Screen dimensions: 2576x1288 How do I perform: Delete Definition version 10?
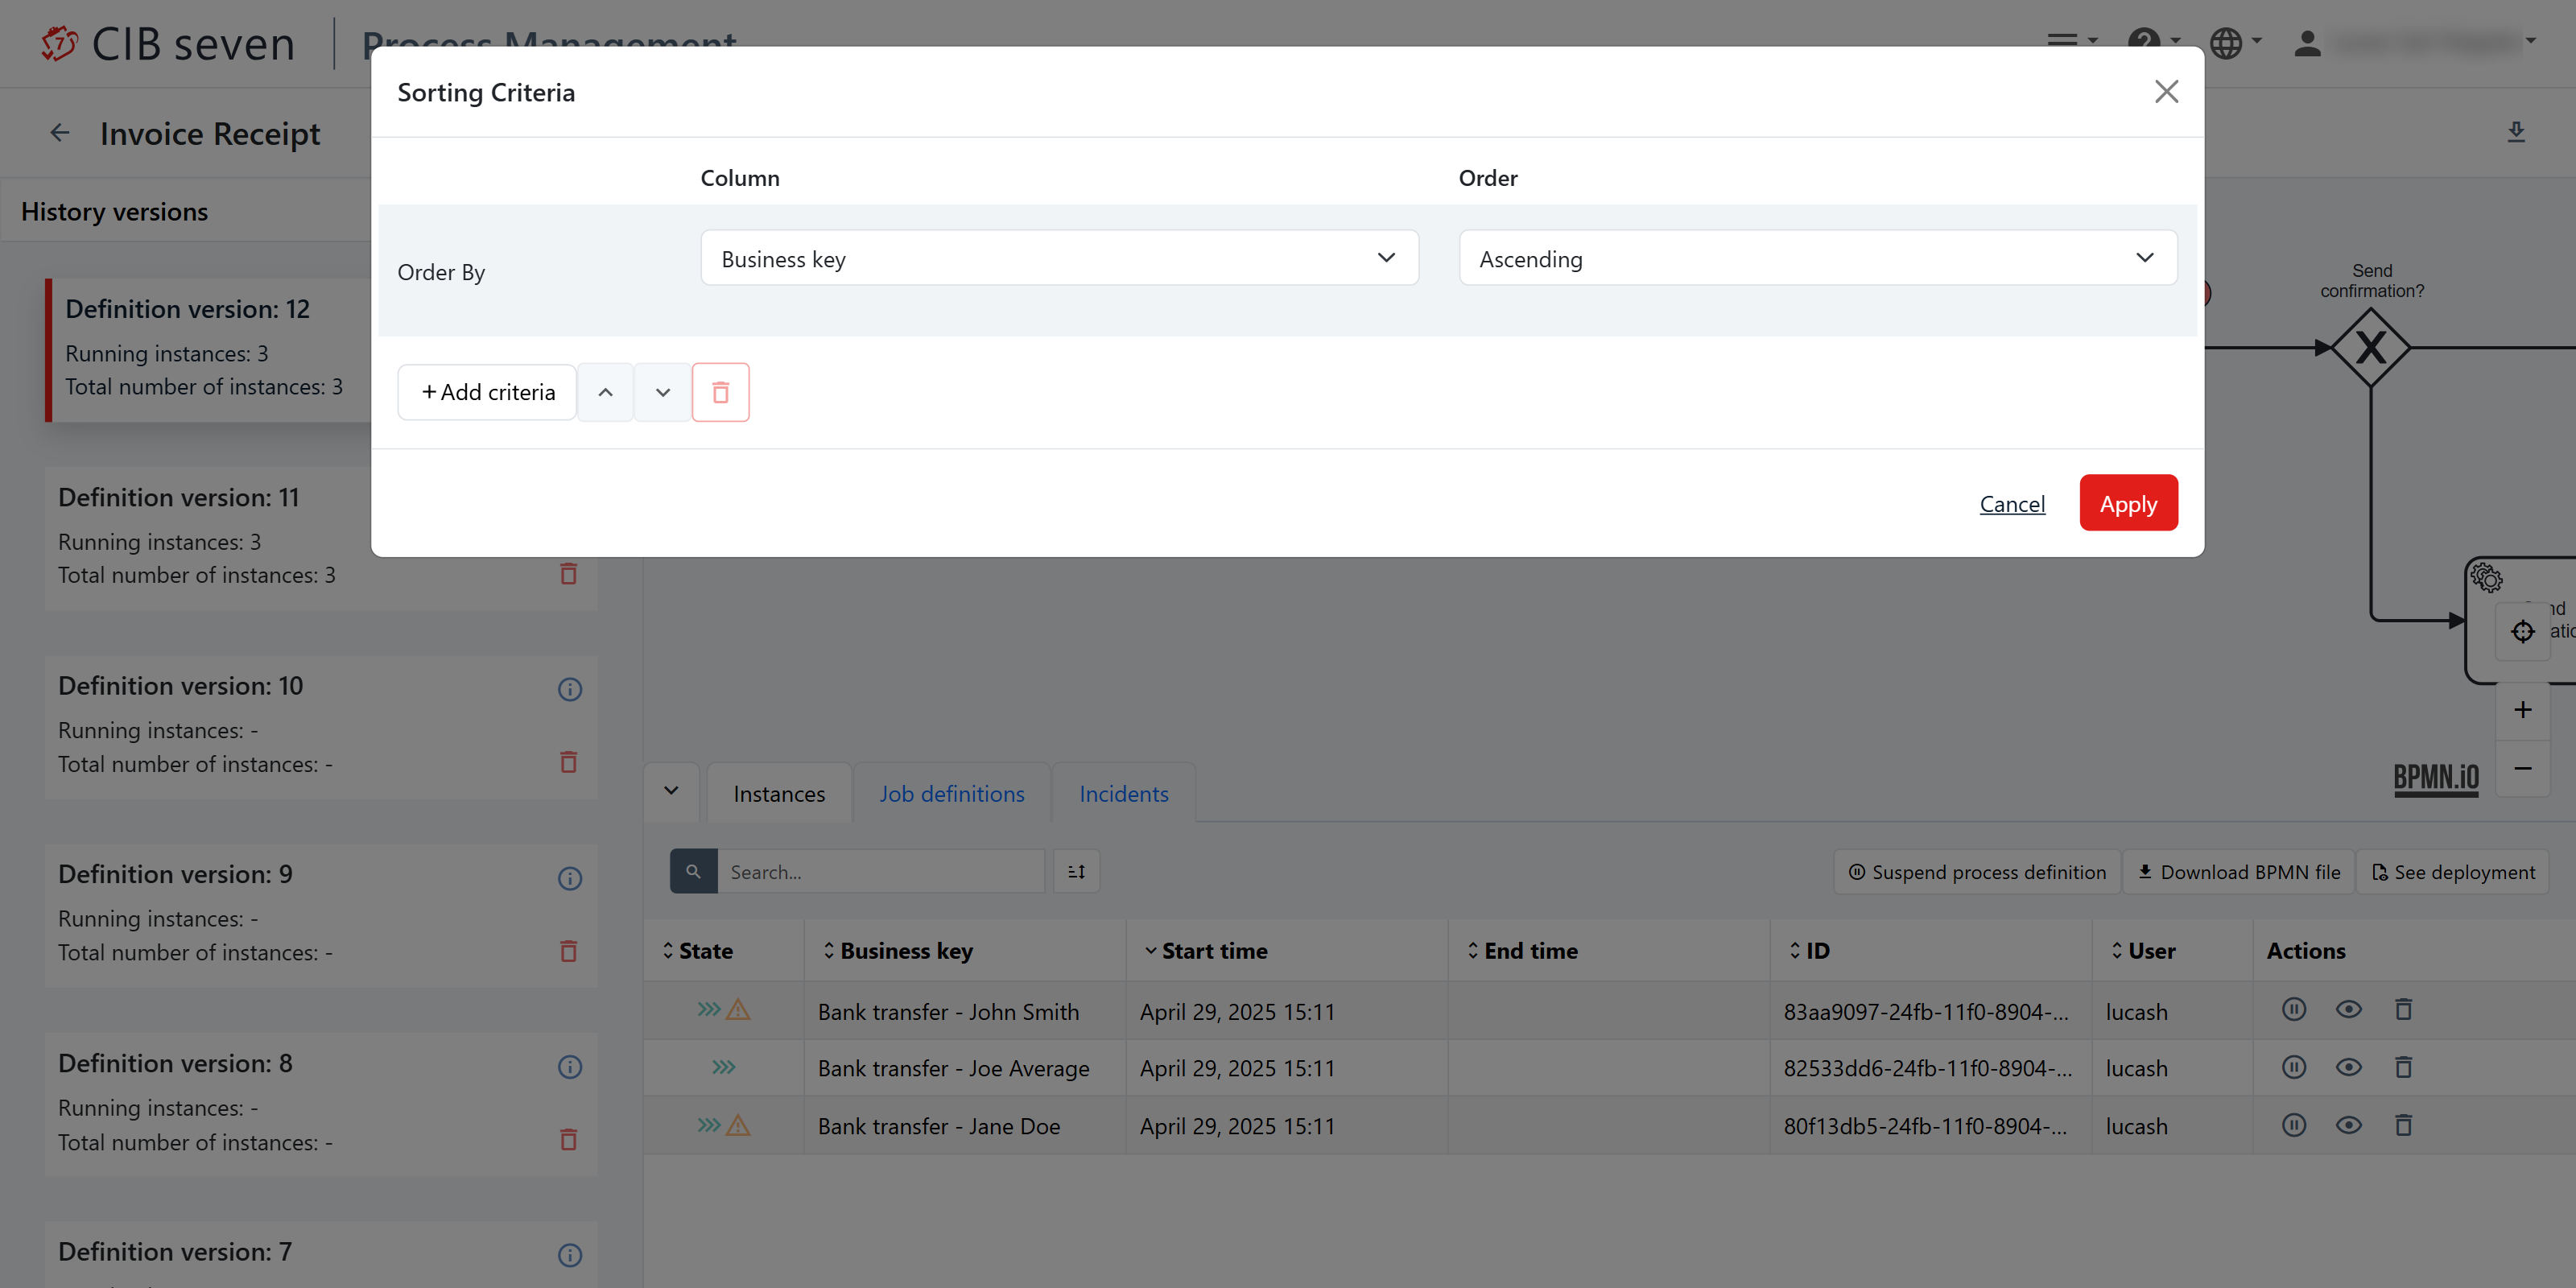[568, 762]
